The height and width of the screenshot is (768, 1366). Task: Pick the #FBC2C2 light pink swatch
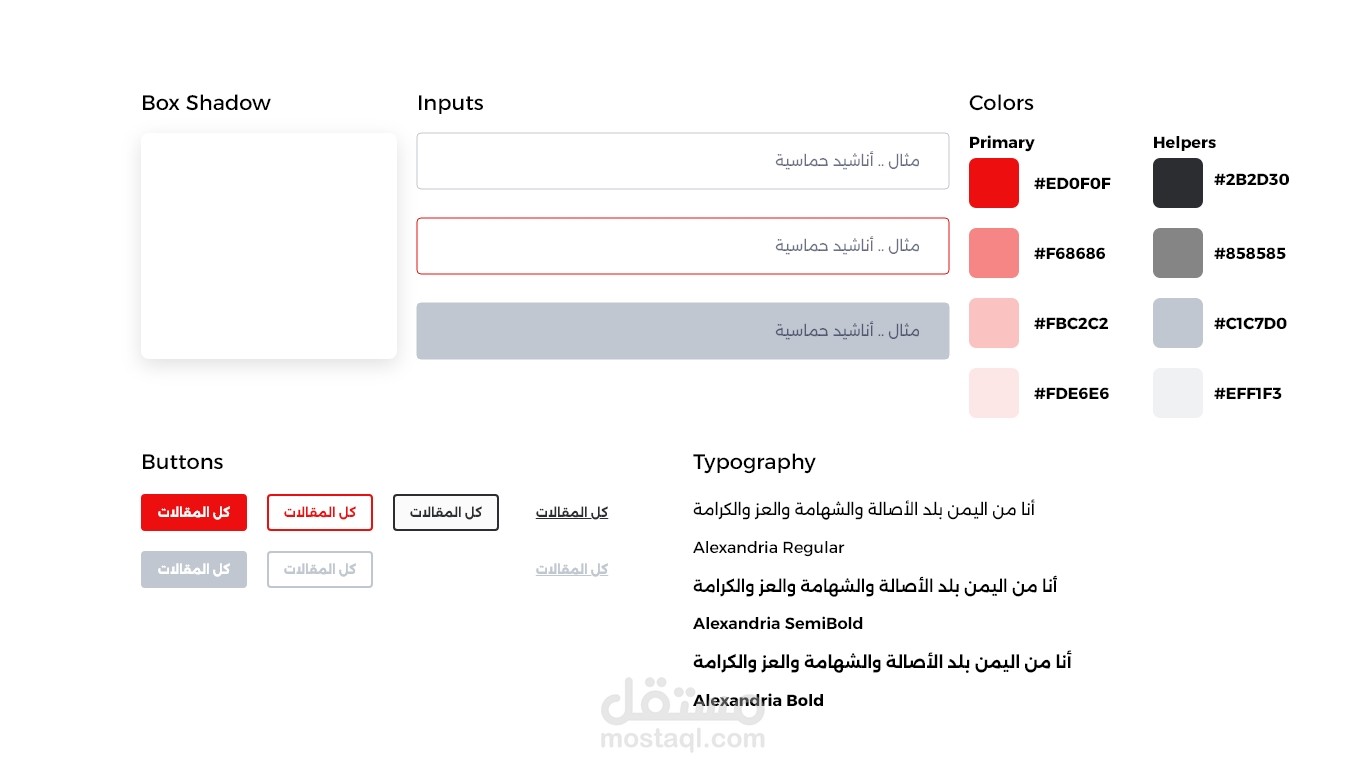[994, 323]
